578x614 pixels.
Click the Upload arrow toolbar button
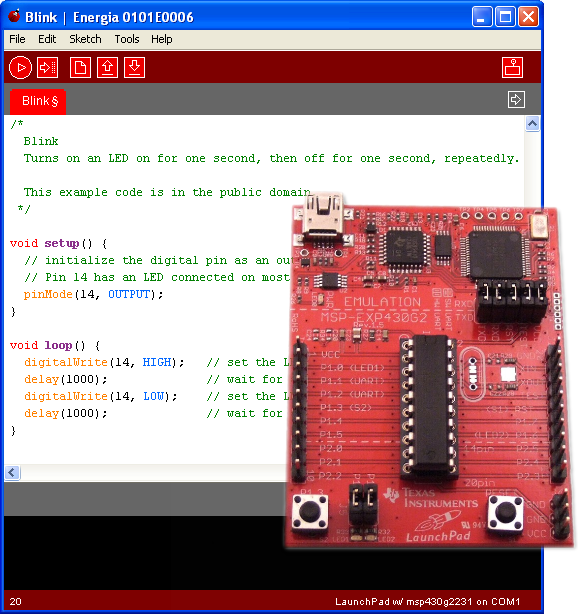click(47, 67)
